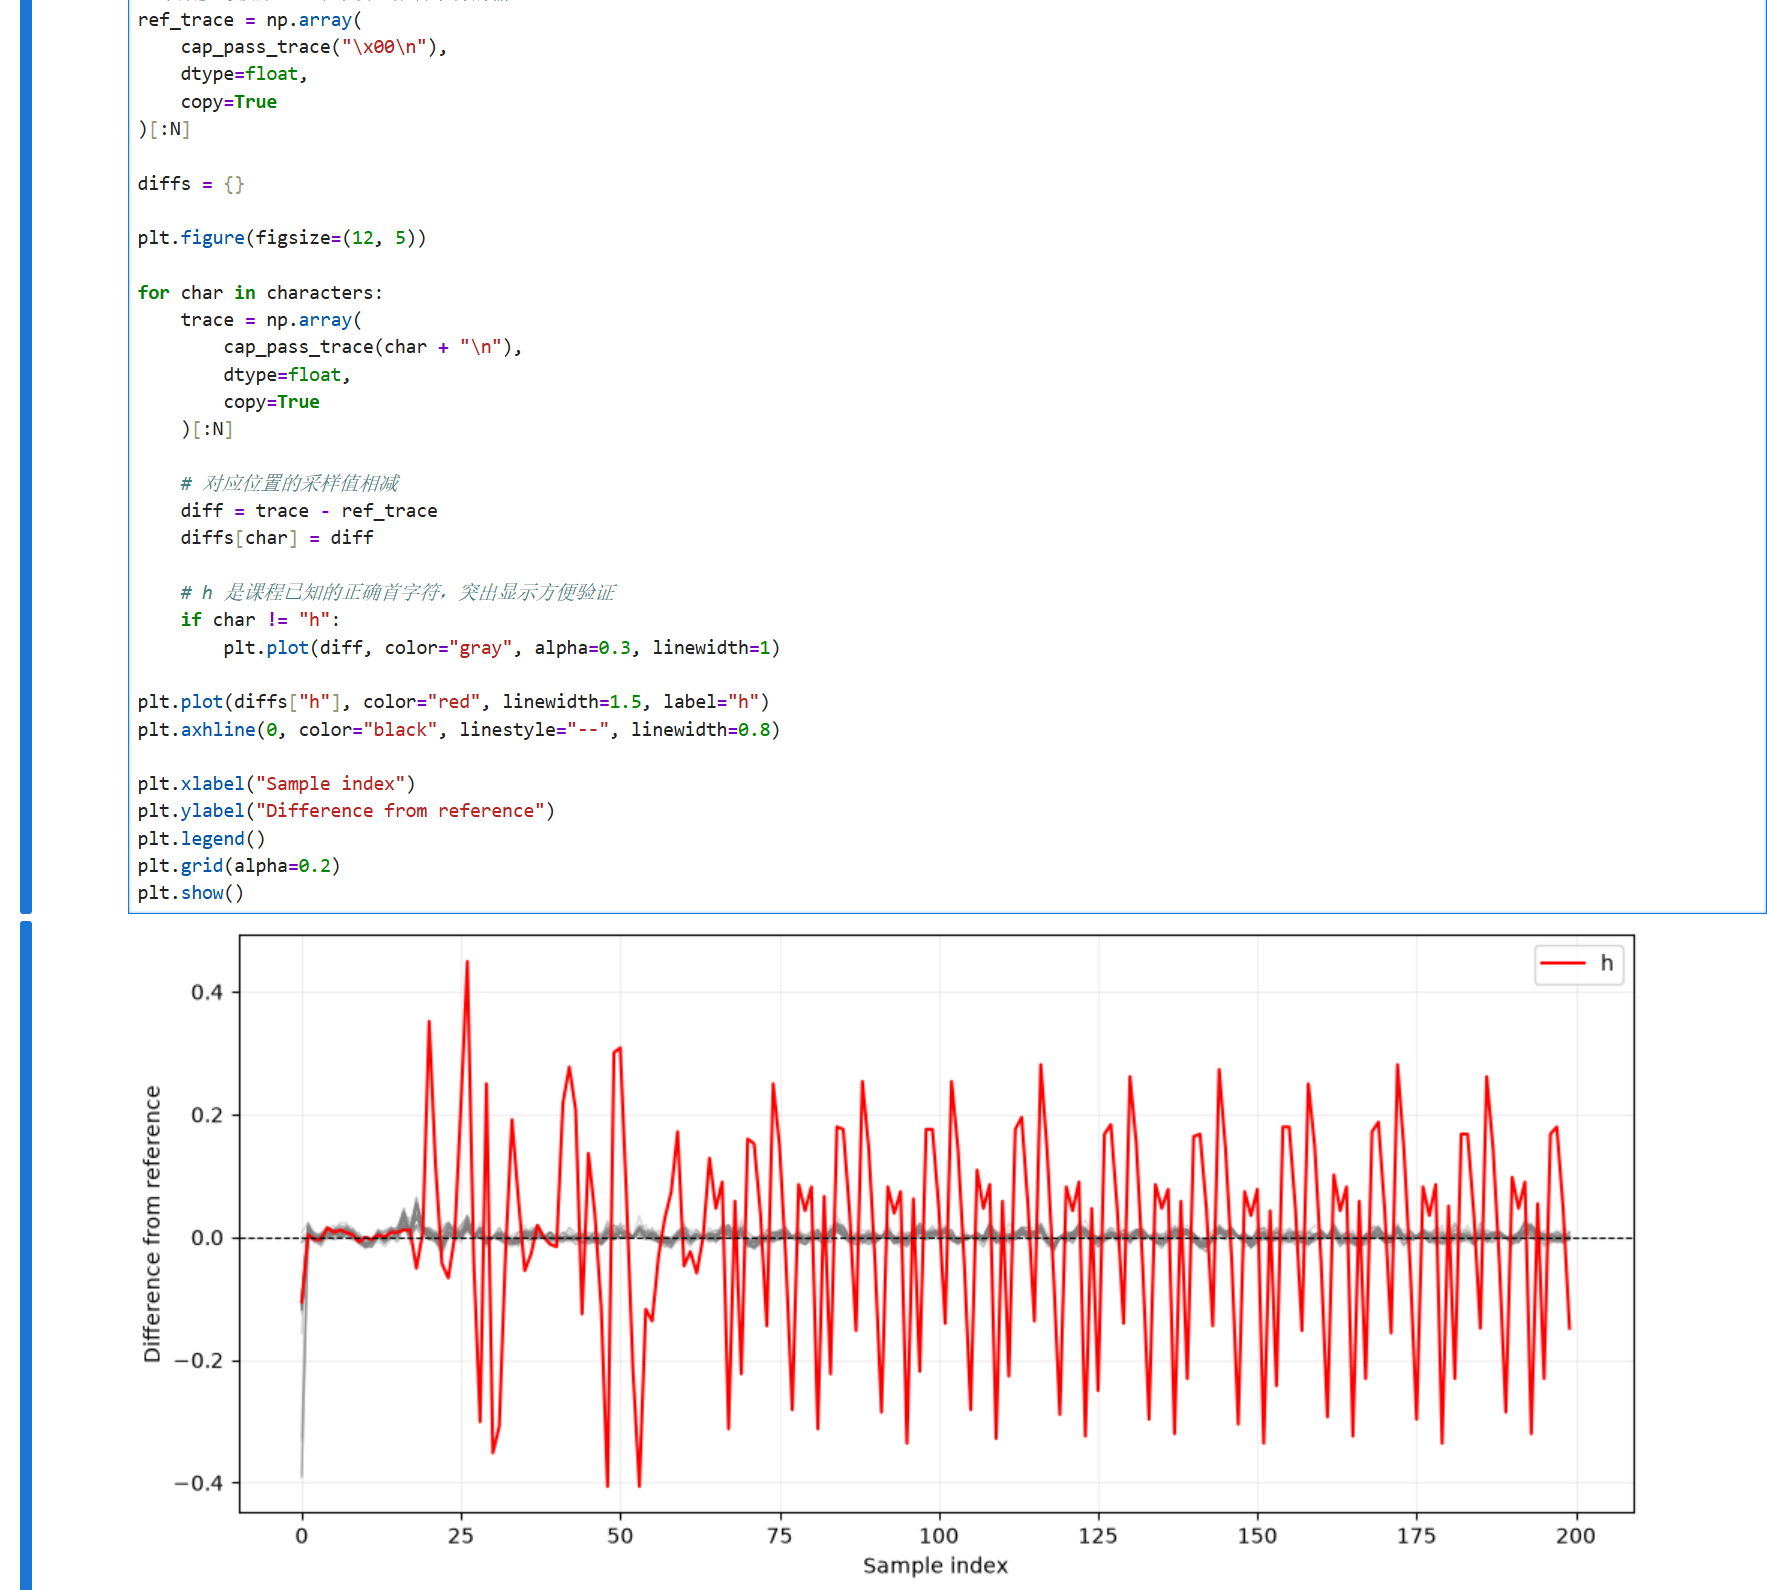Click the red plt.plot diffs["h"] line
The image size is (1767, 1590).
(454, 702)
